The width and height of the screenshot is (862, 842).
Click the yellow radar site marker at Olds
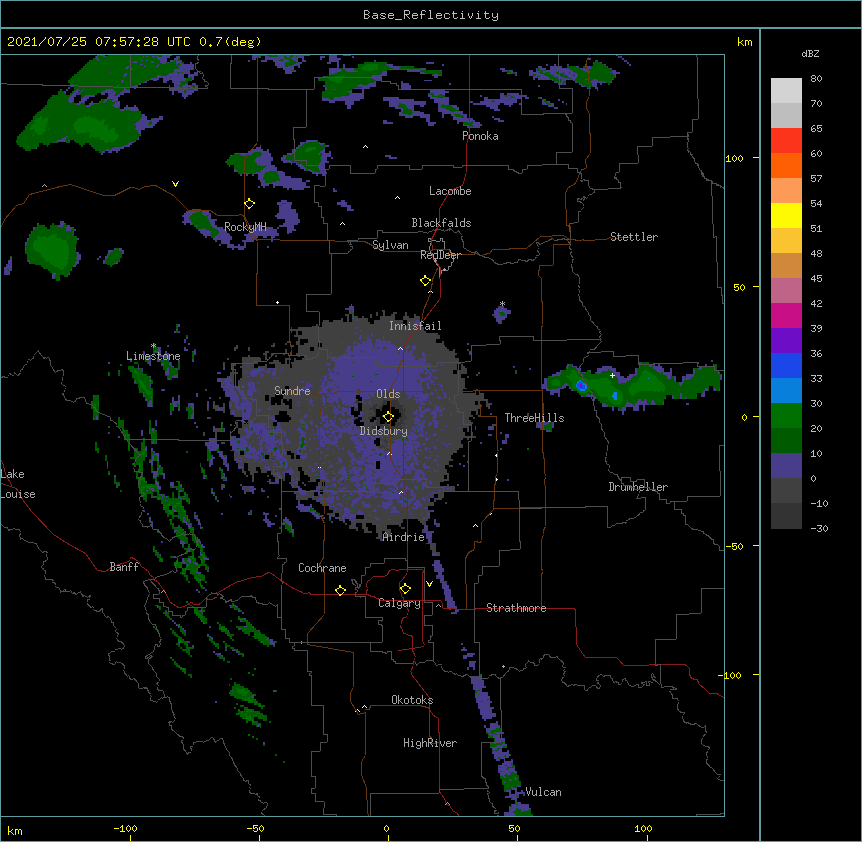(388, 417)
